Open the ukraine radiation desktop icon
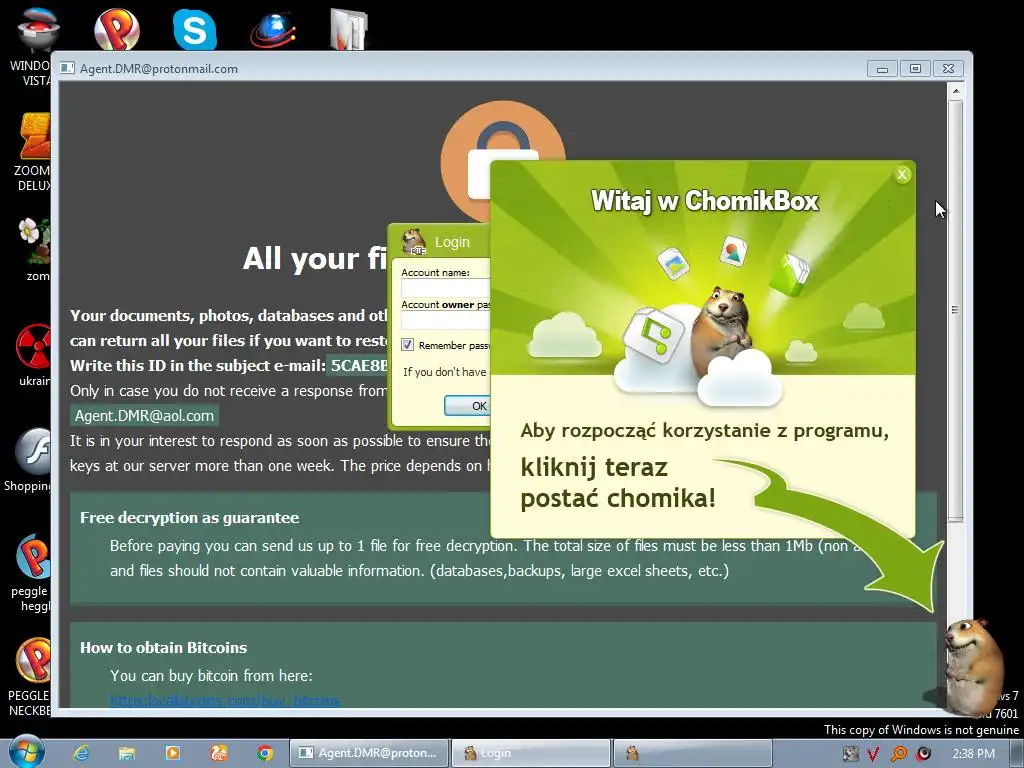The height and width of the screenshot is (768, 1024). click(34, 355)
